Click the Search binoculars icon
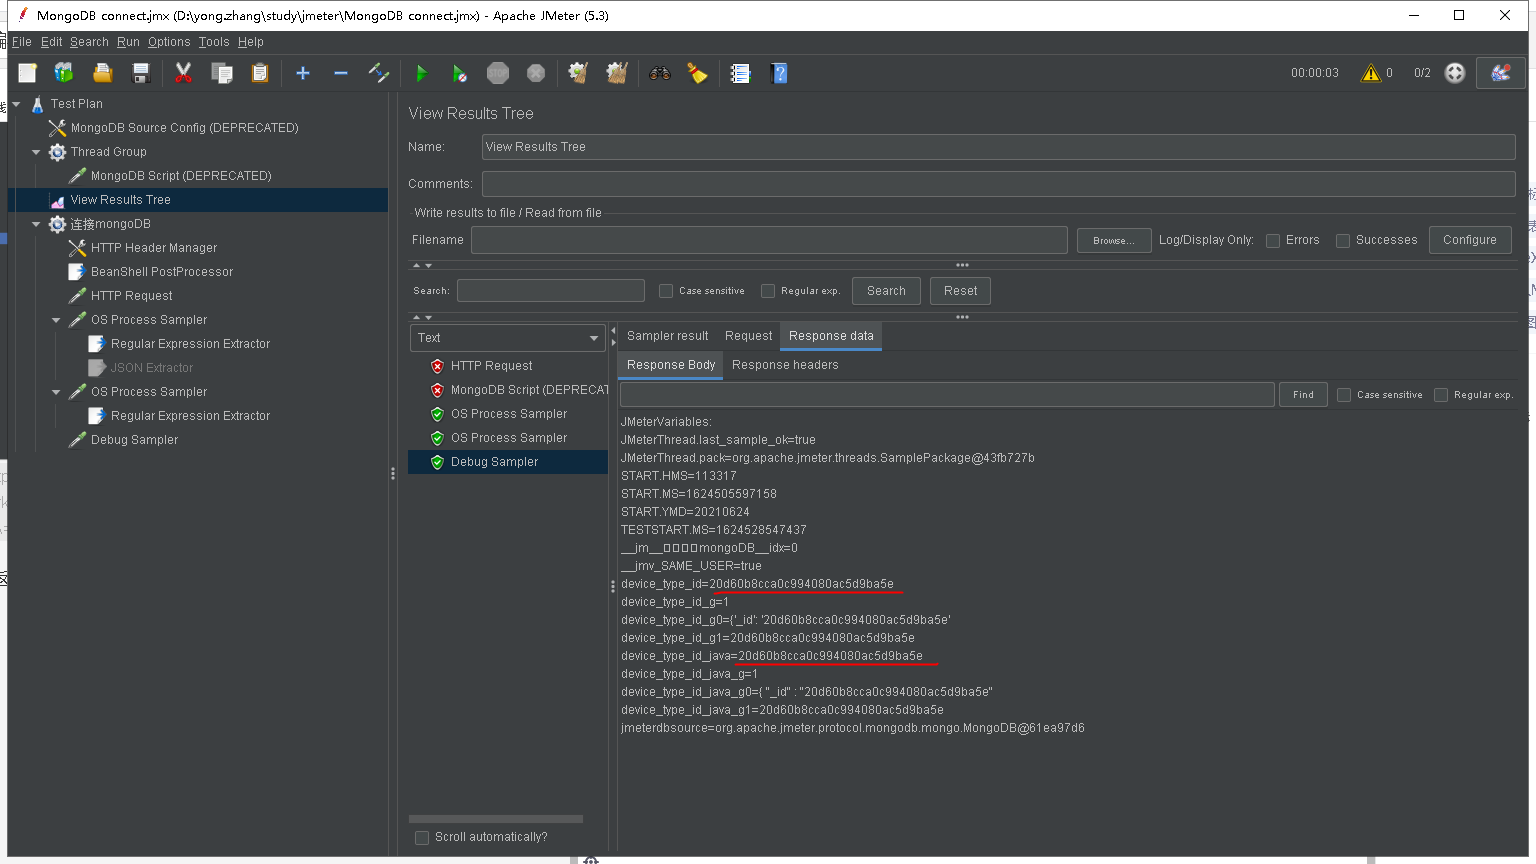 660,73
